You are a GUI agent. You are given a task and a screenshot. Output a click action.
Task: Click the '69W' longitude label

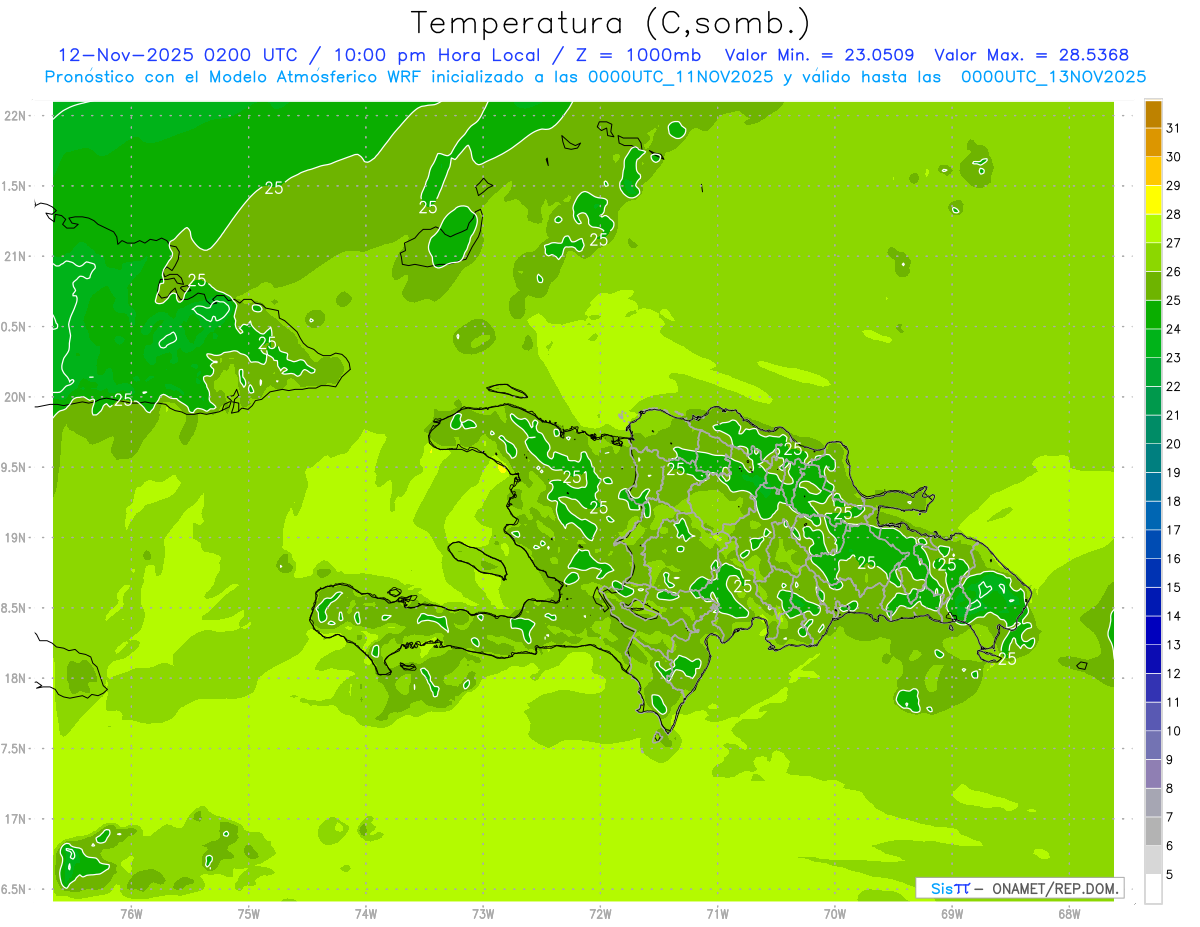951,913
